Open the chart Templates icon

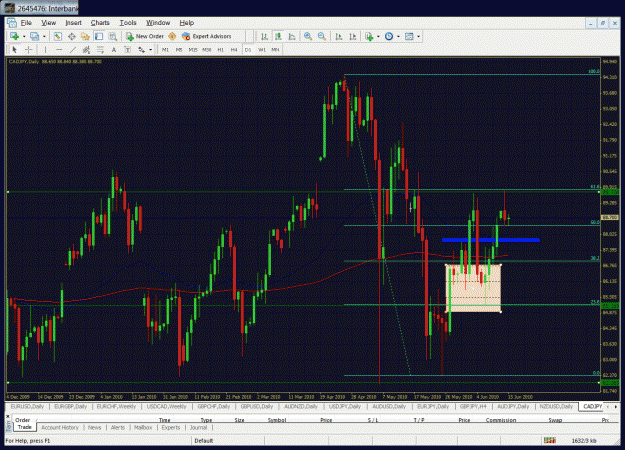pos(409,36)
